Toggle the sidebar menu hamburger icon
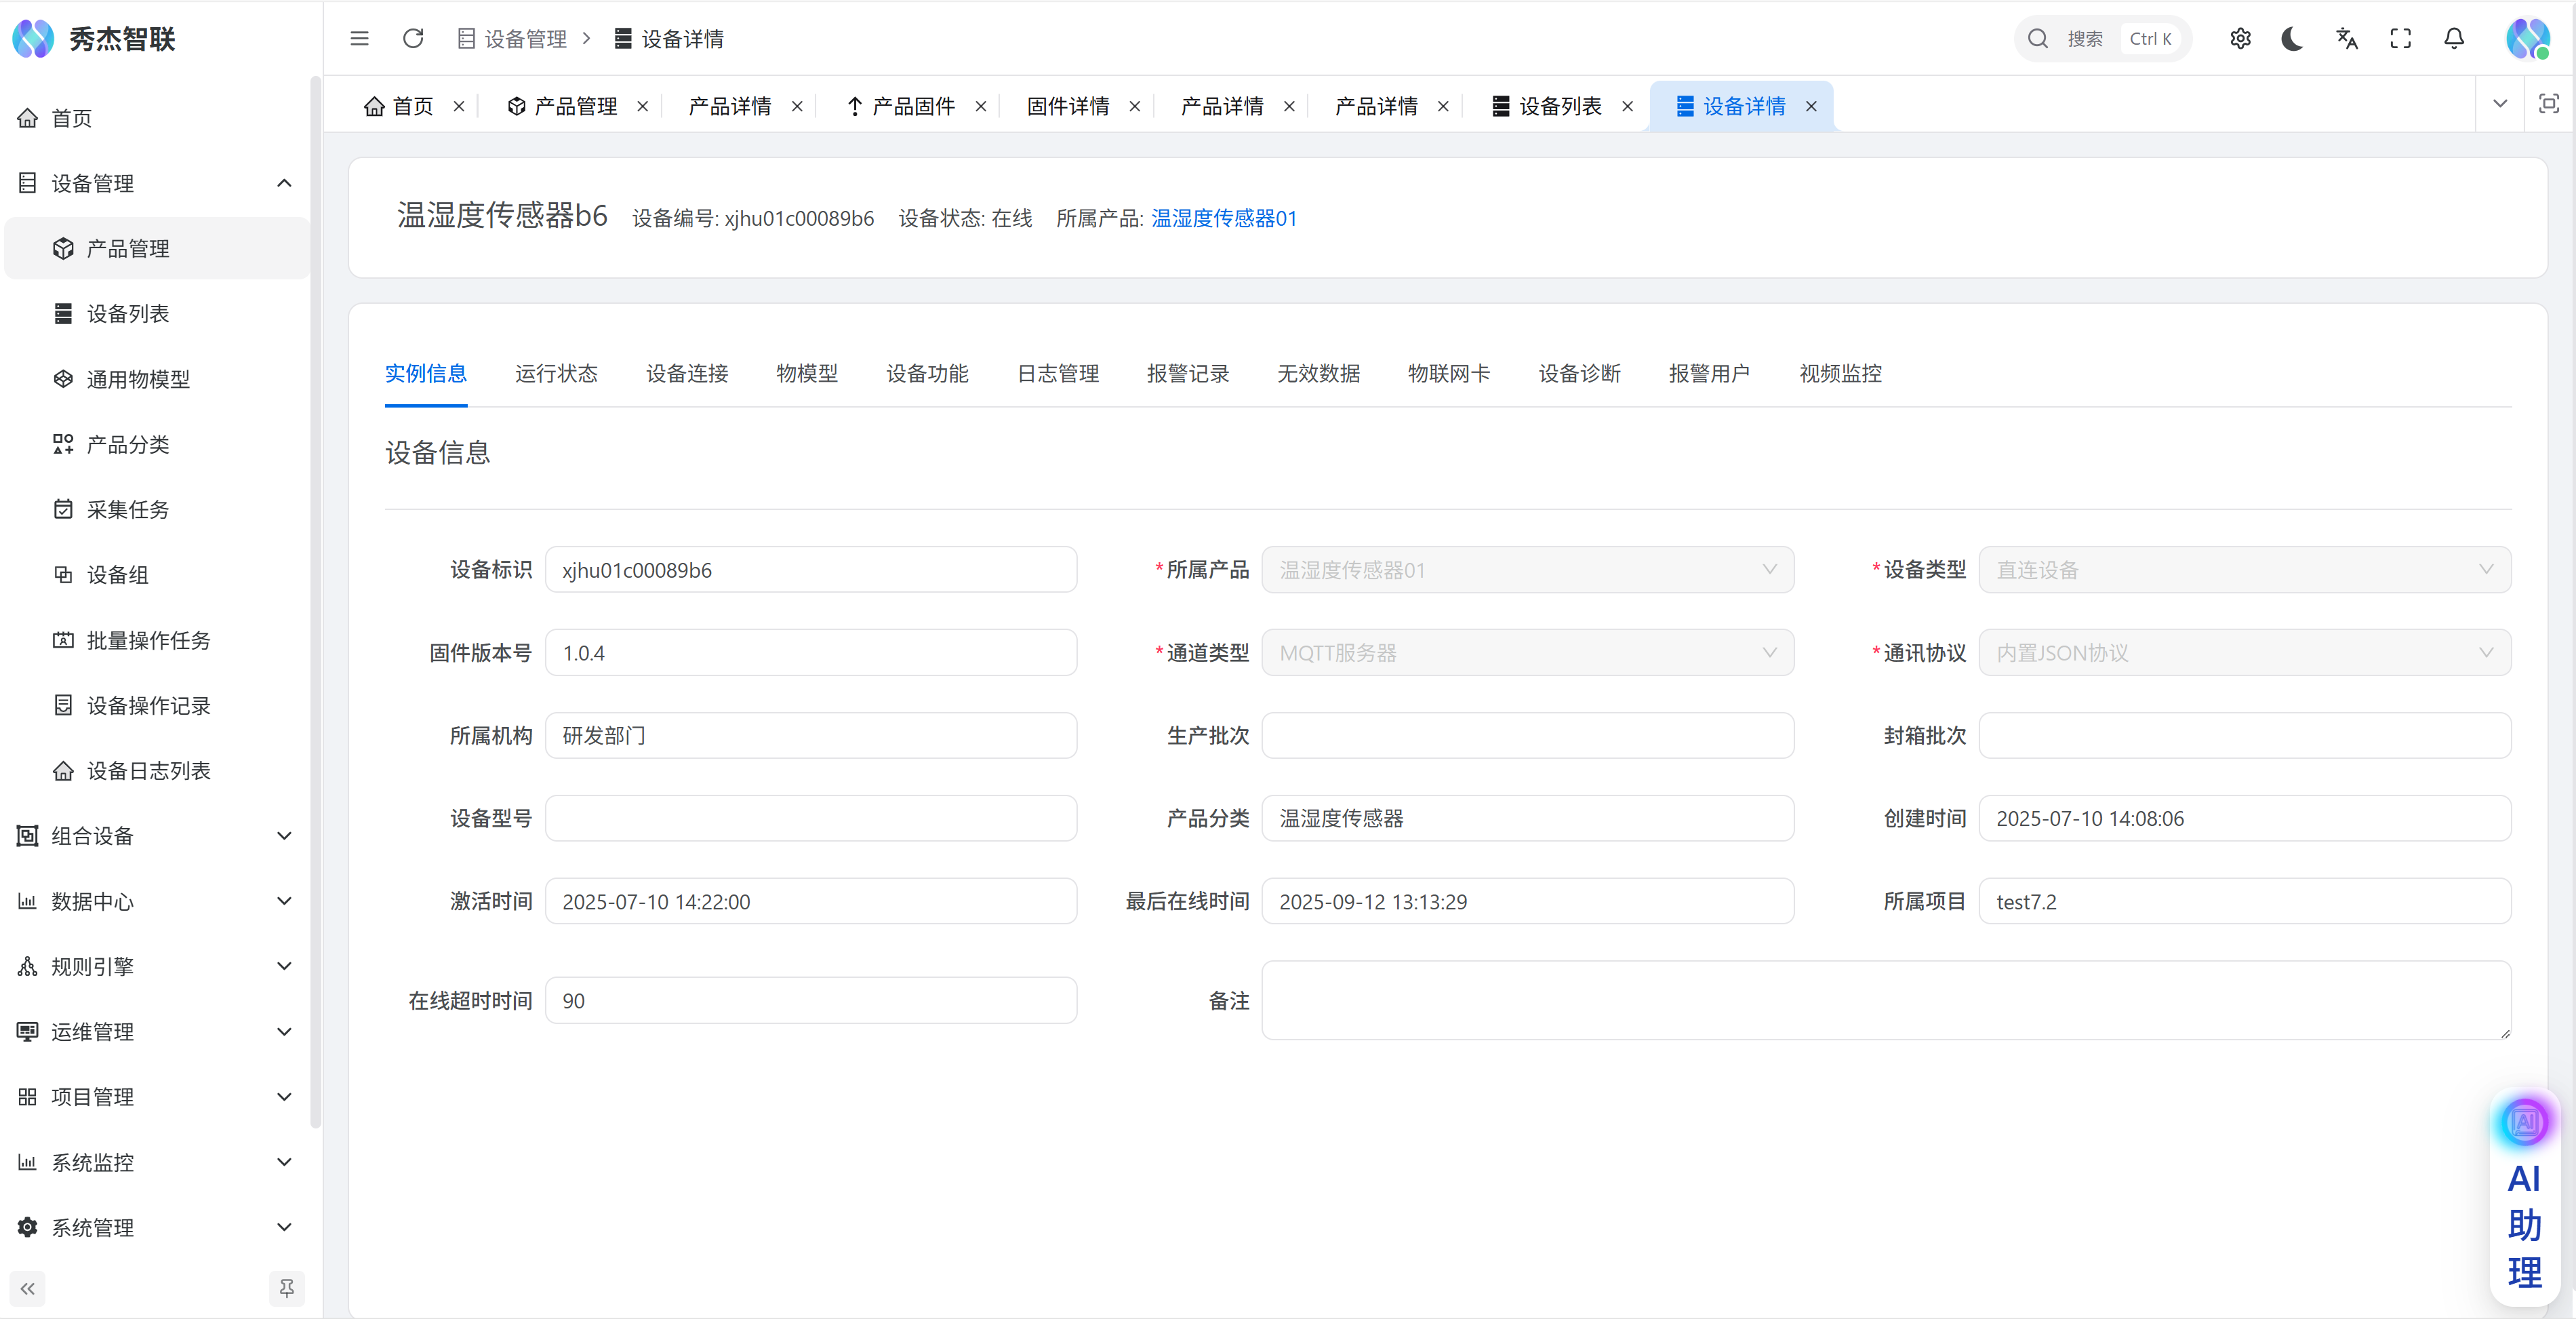This screenshot has height=1319, width=2576. click(360, 39)
